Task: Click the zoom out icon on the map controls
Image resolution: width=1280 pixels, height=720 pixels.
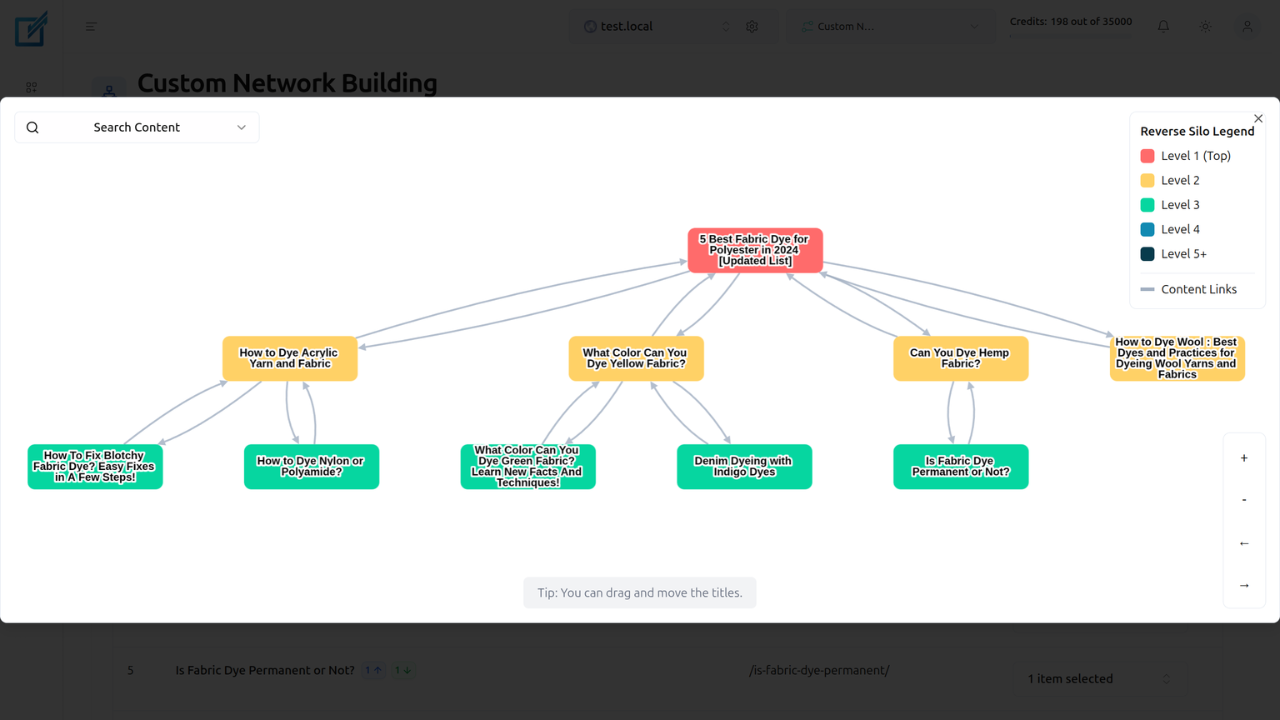Action: click(1244, 499)
